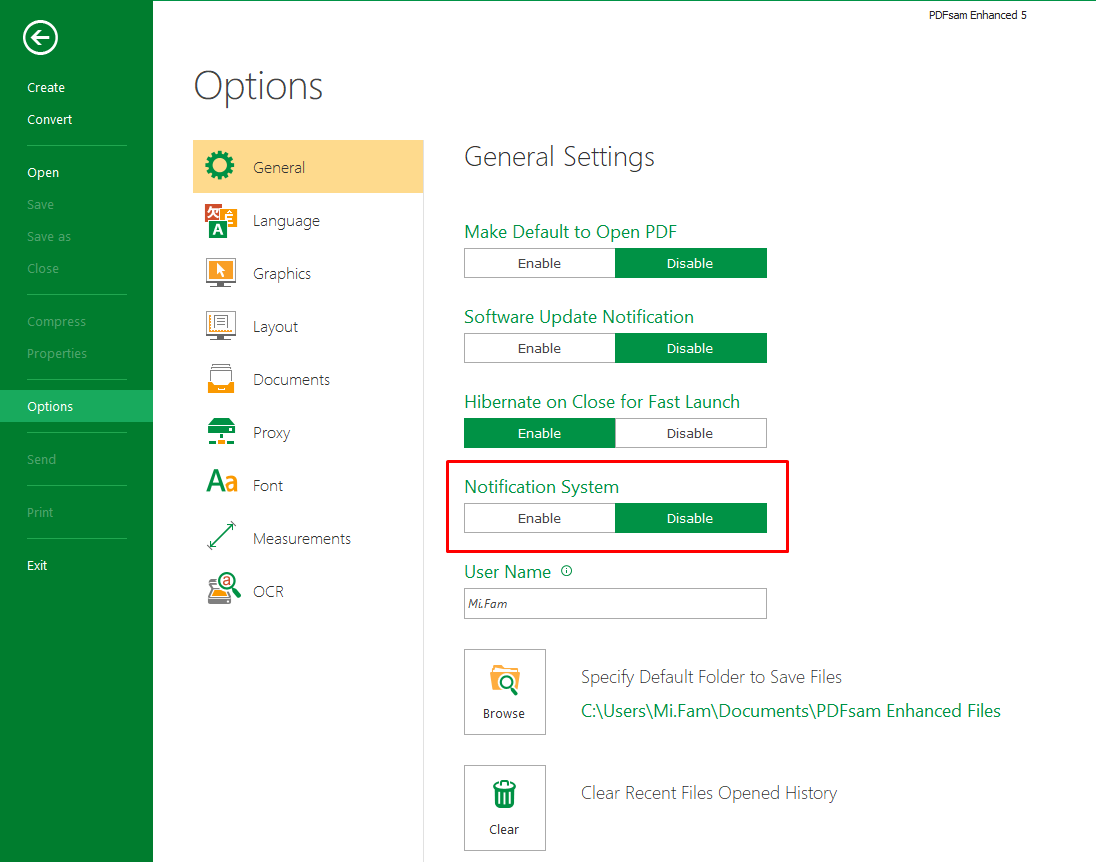Click the Browse folder magnifier icon
The image size is (1096, 862).
(505, 680)
